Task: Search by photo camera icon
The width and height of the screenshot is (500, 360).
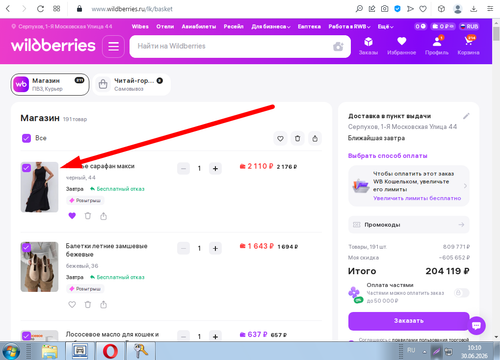Action: pos(338,46)
